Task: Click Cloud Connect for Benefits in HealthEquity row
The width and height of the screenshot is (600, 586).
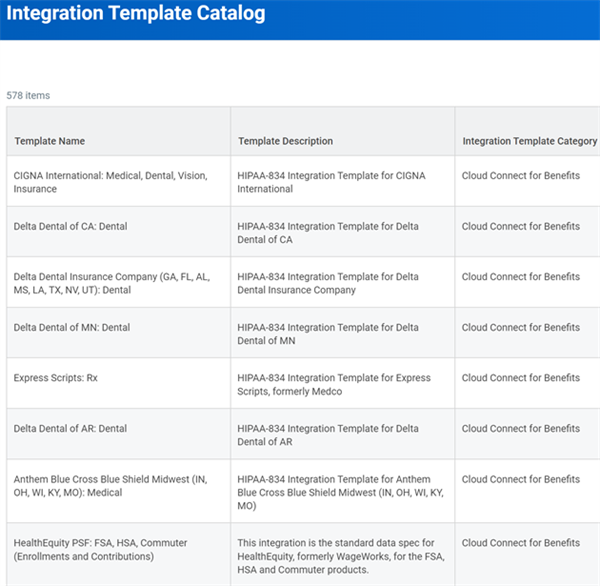Action: coord(520,543)
